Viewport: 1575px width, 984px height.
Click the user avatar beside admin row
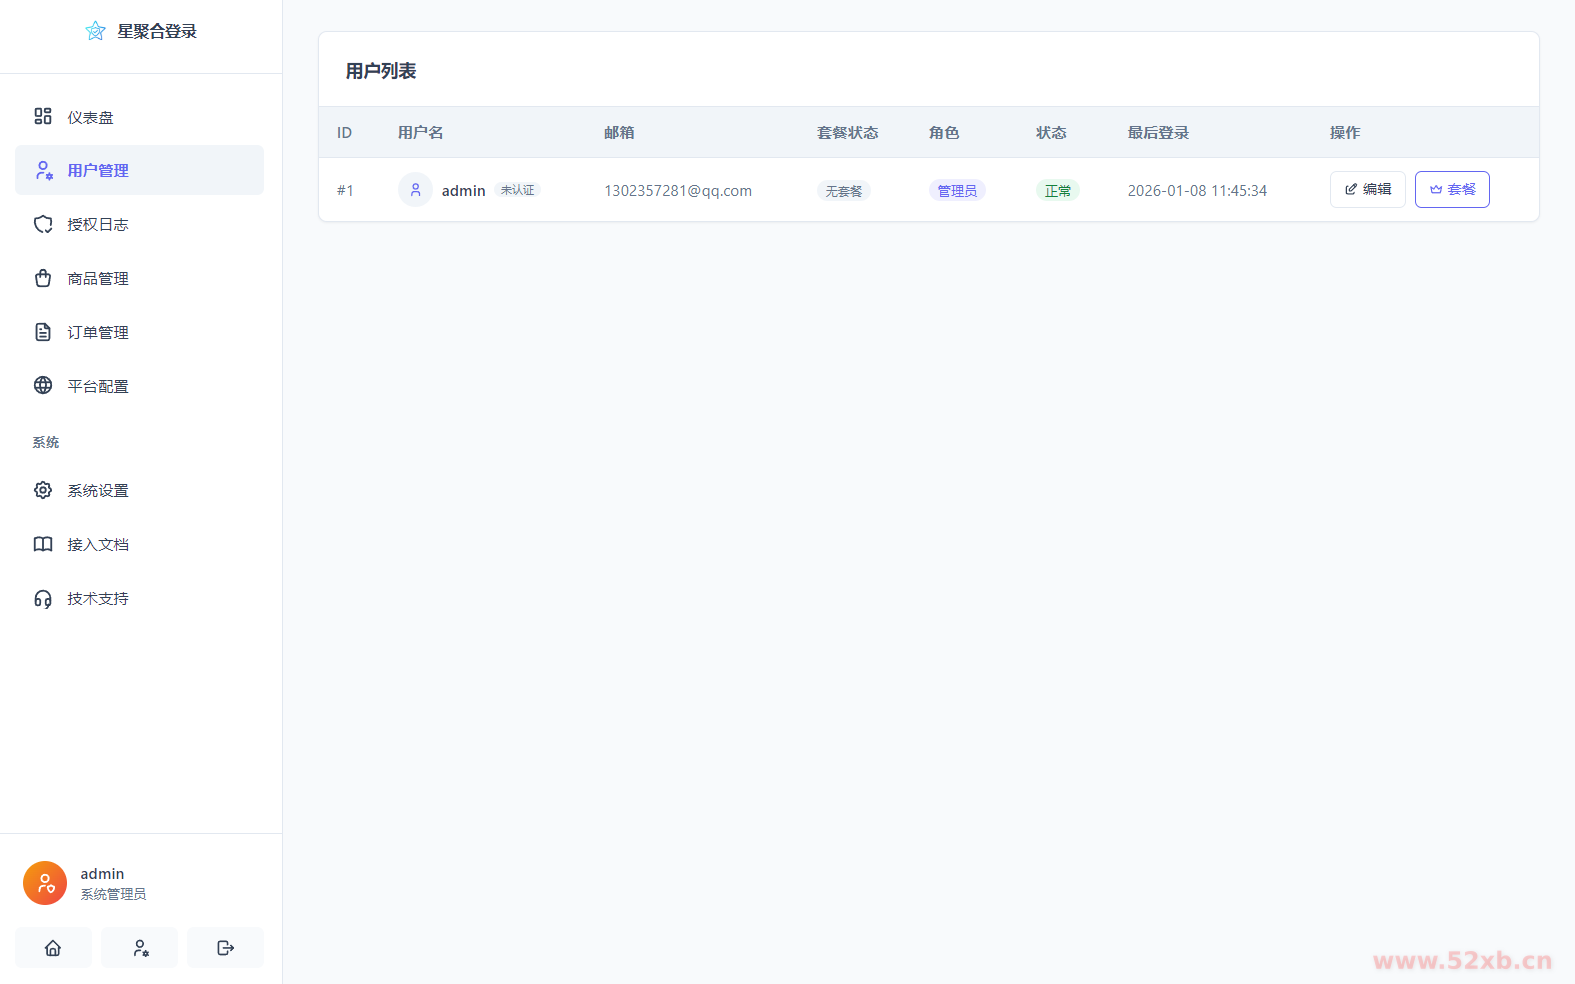[415, 190]
